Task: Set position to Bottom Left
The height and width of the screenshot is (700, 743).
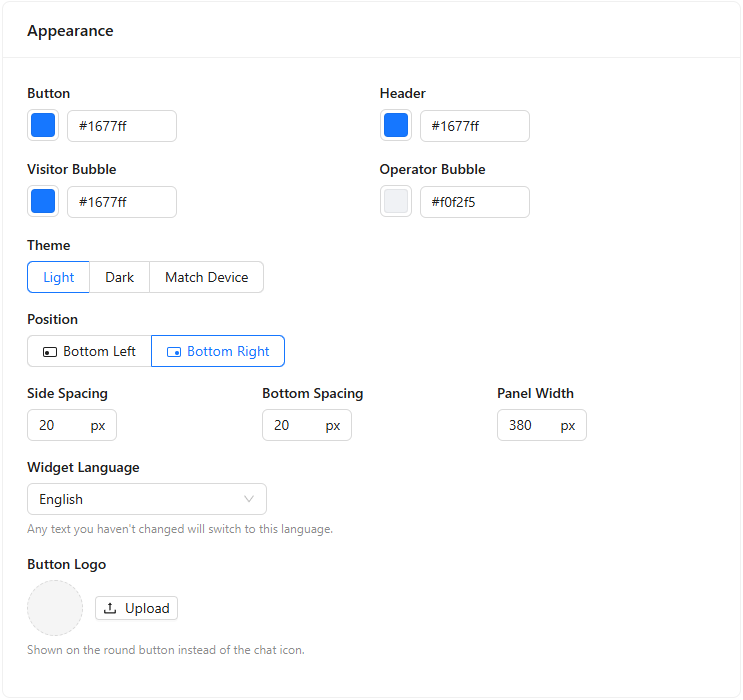Action: point(90,351)
